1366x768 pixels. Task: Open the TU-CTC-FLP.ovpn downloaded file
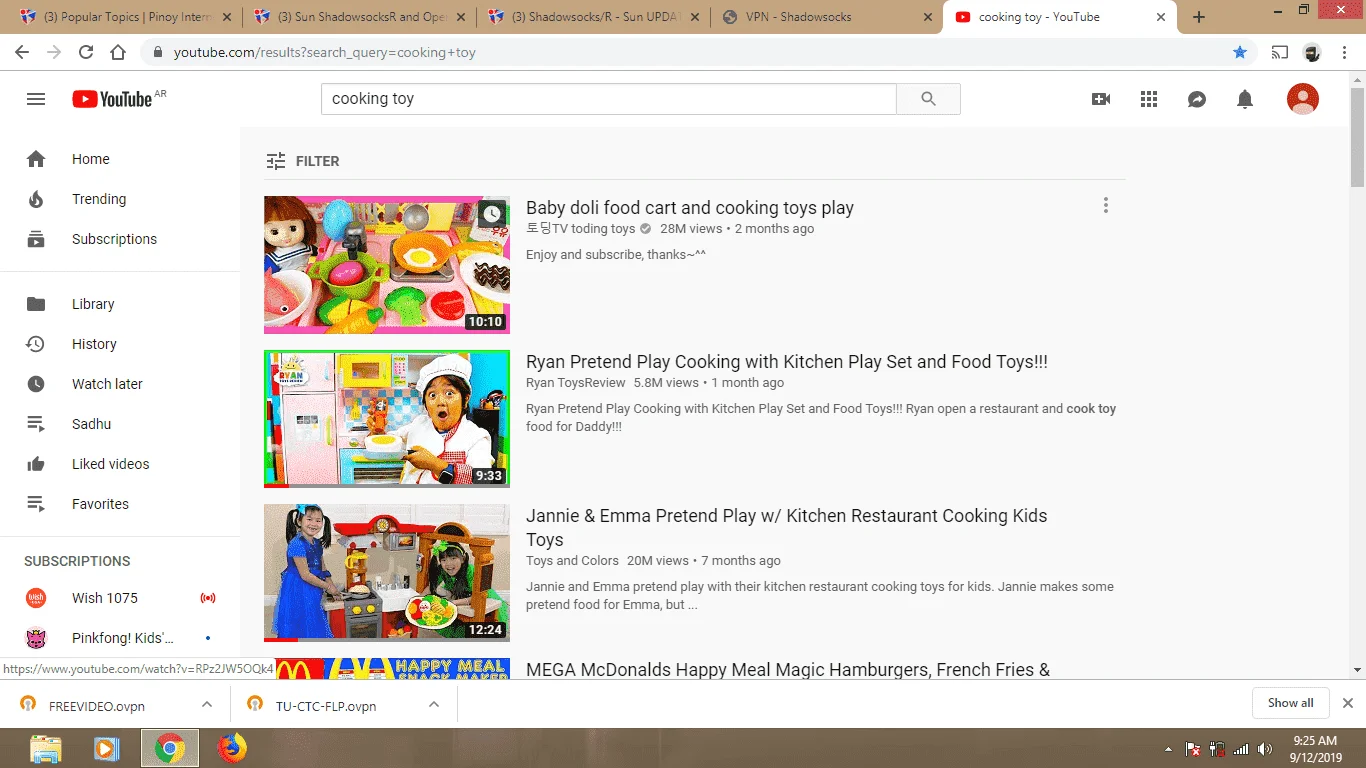[x=326, y=706]
